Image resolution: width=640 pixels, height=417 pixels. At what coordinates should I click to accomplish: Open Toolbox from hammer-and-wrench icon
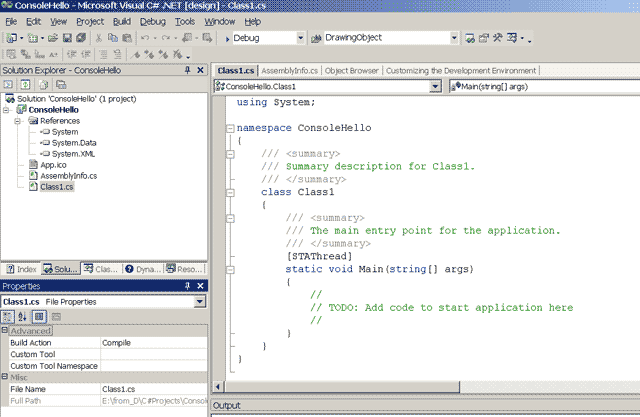pos(498,38)
